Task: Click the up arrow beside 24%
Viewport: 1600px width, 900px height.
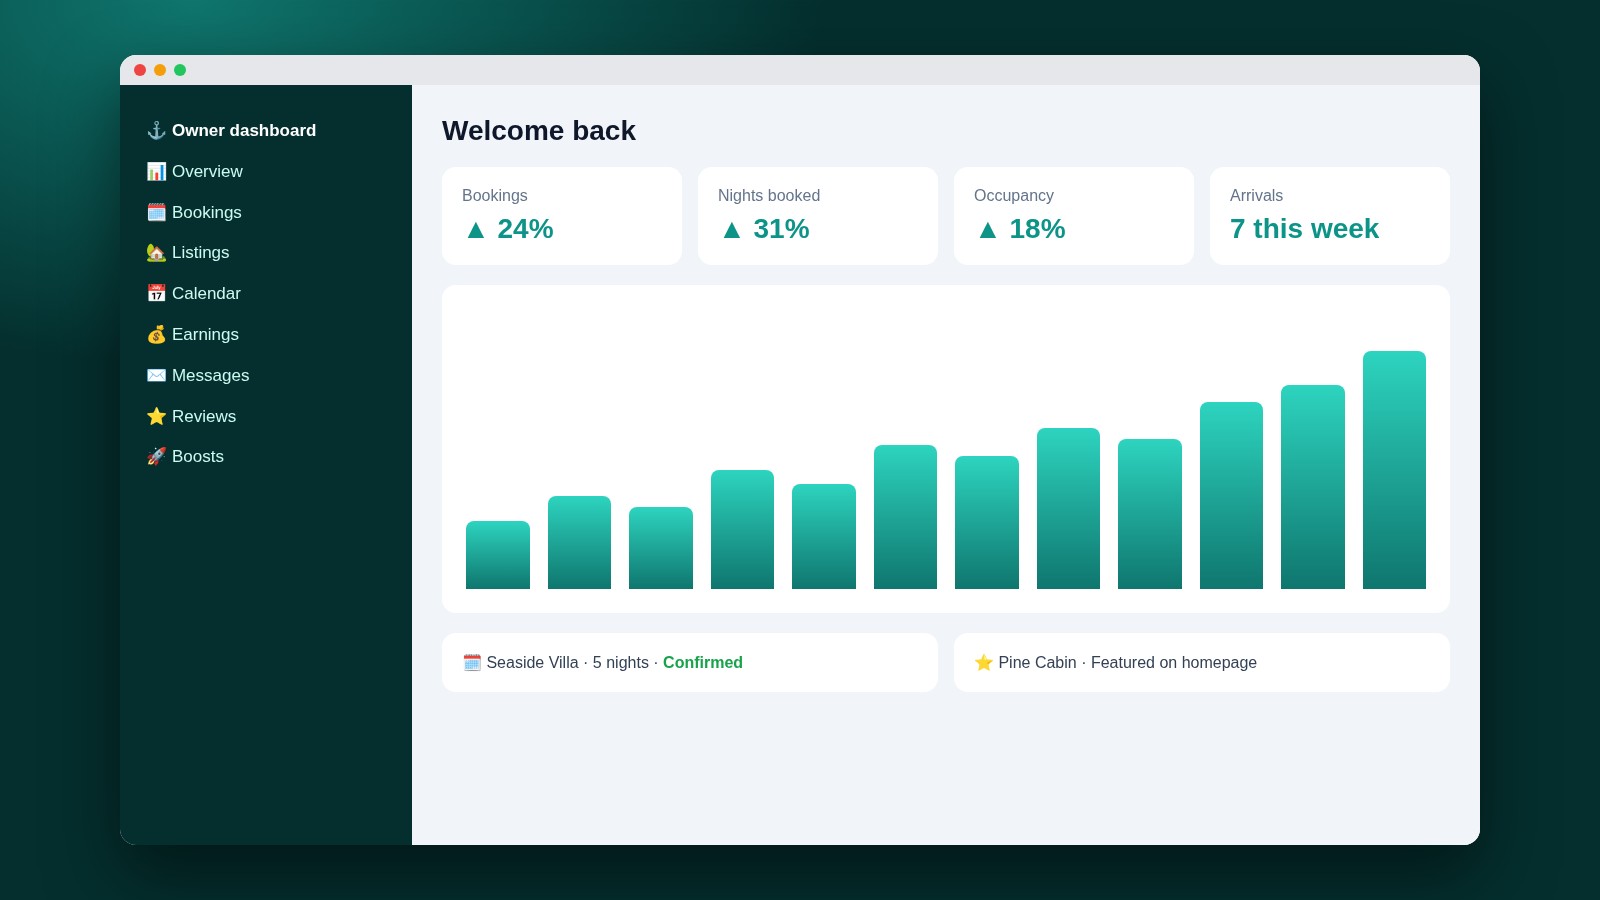Action: [476, 230]
